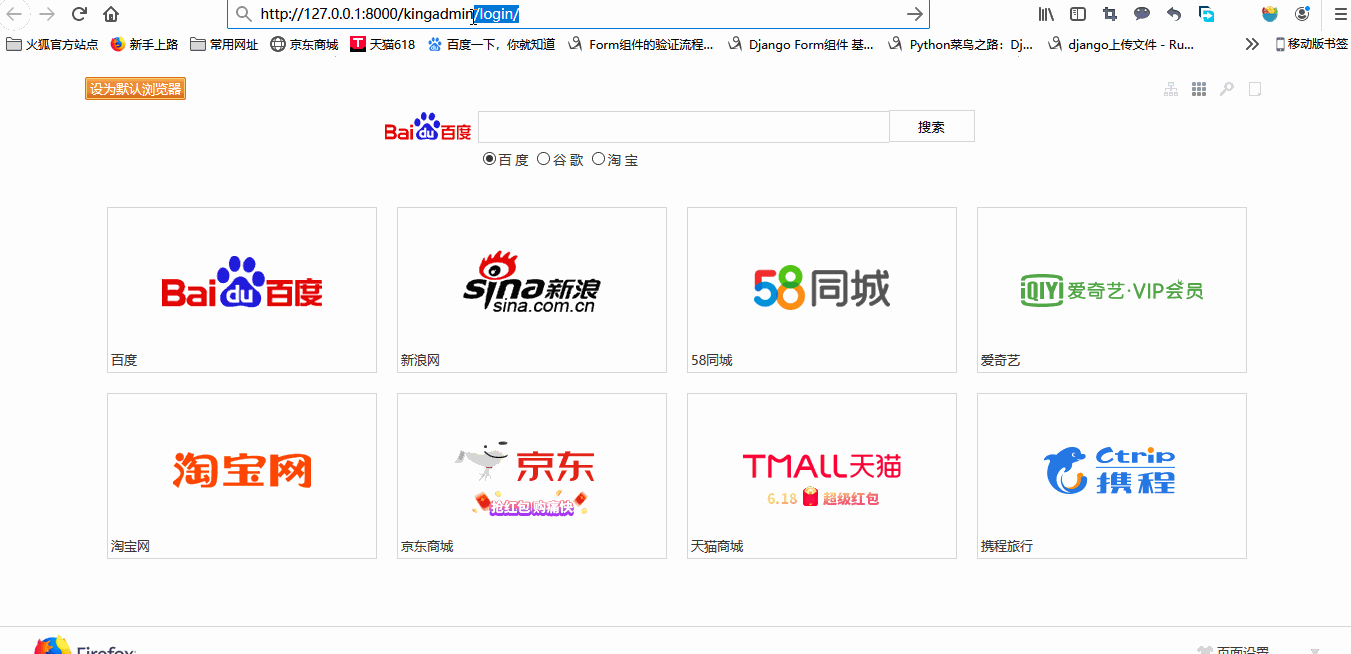Open the 天猫商城 TMALL tile
The image size is (1351, 654).
822,476
